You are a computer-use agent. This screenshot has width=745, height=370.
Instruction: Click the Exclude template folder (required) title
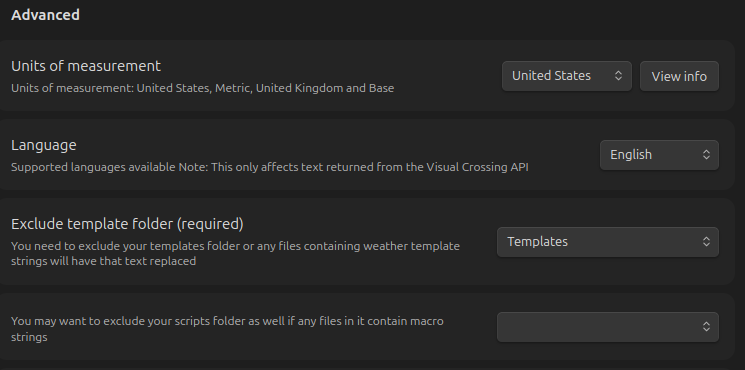click(x=127, y=224)
